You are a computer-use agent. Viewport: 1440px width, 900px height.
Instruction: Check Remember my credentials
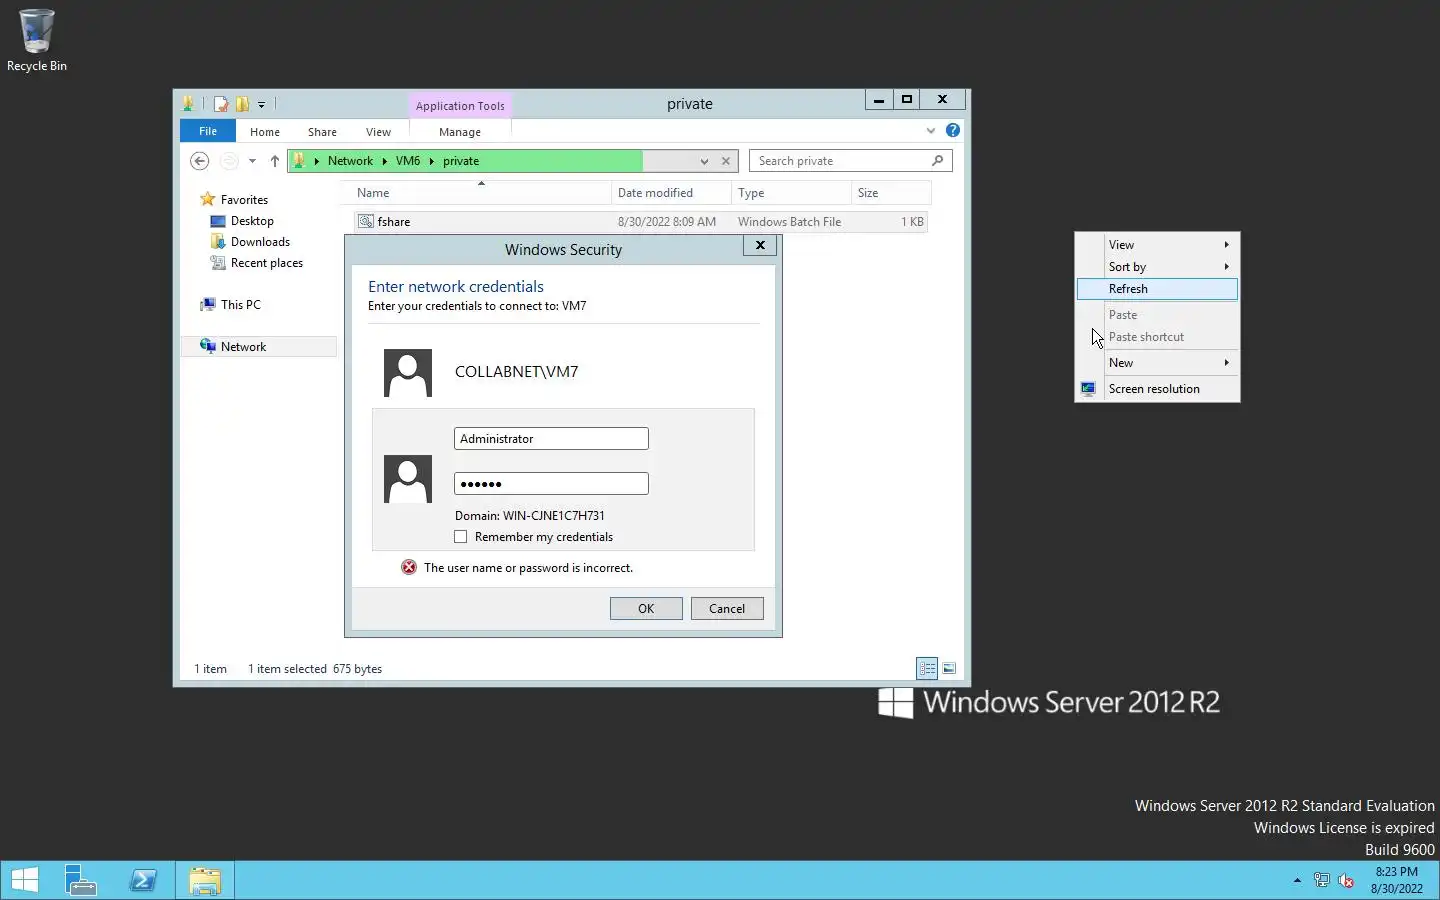[461, 537]
